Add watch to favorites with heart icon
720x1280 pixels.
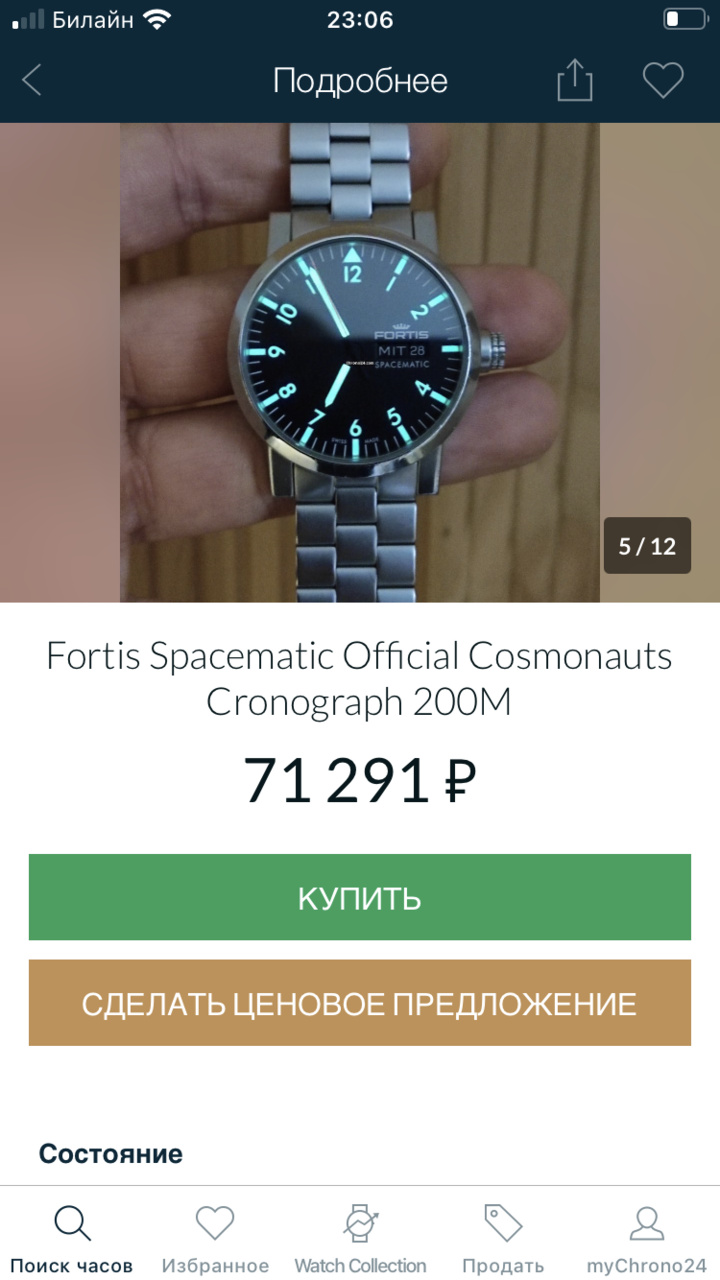coord(662,80)
